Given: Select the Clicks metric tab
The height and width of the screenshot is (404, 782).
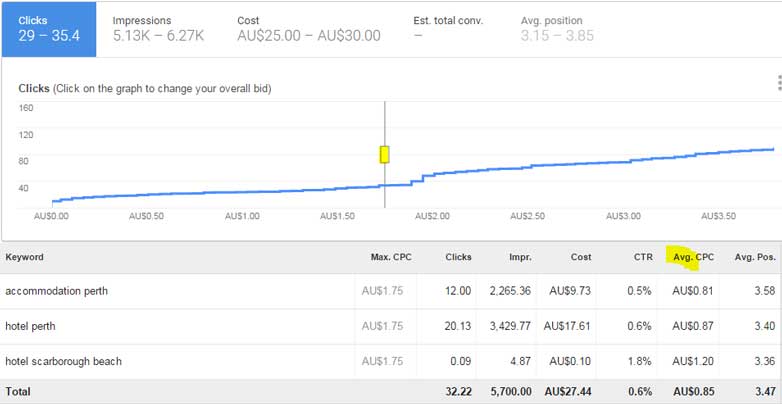Looking at the screenshot, I should pyautogui.click(x=49, y=29).
